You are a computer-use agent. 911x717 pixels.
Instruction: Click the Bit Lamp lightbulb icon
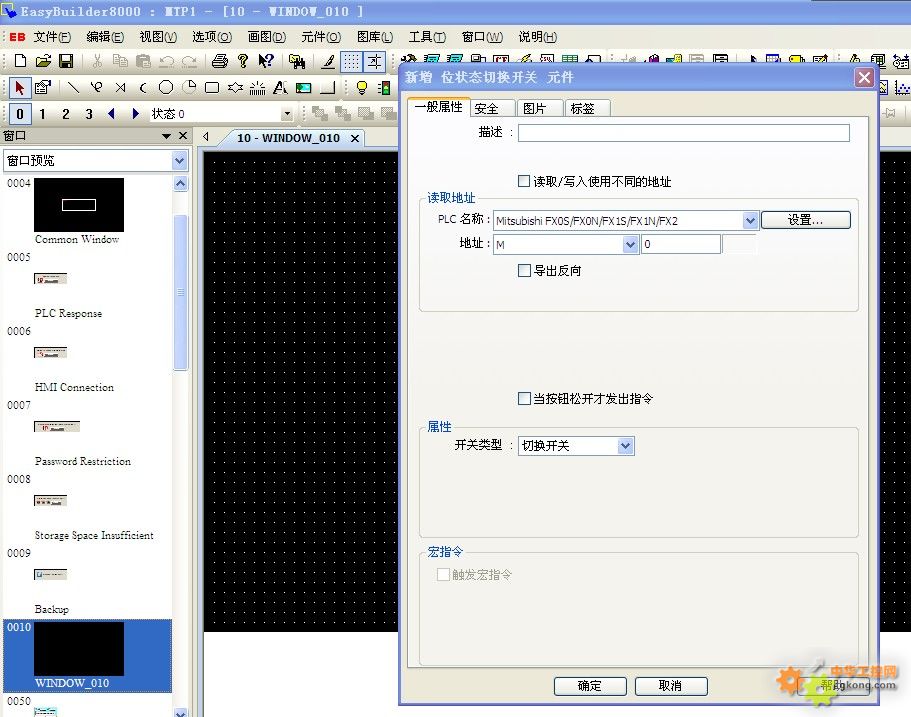click(361, 88)
